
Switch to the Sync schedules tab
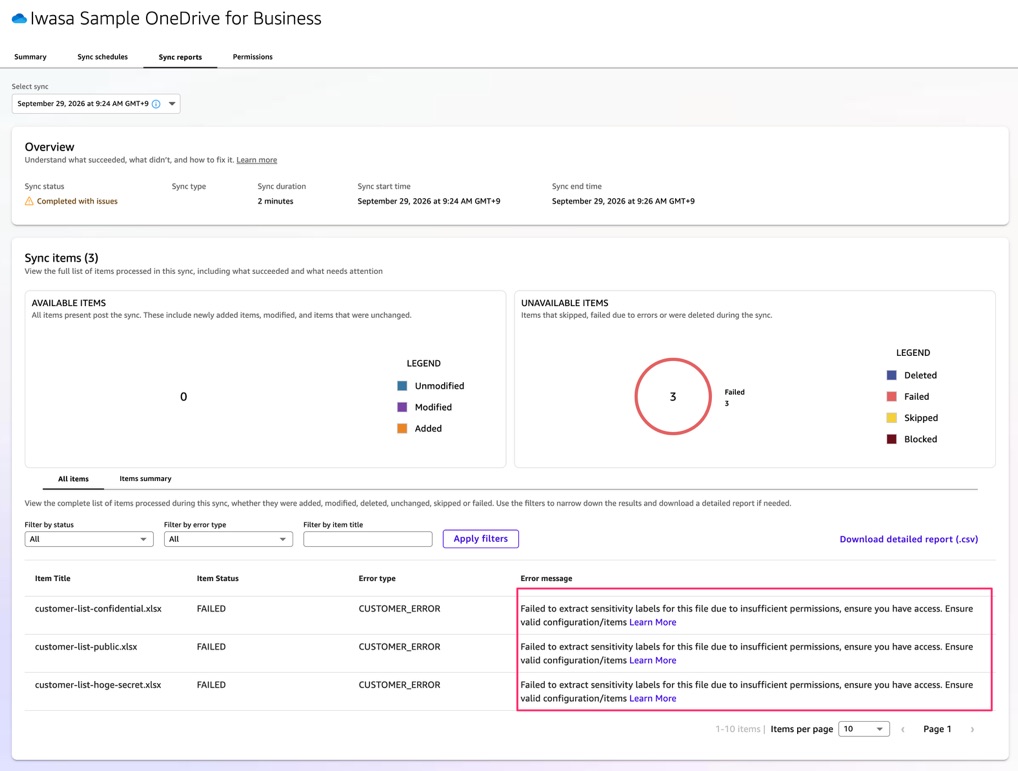pyautogui.click(x=103, y=57)
